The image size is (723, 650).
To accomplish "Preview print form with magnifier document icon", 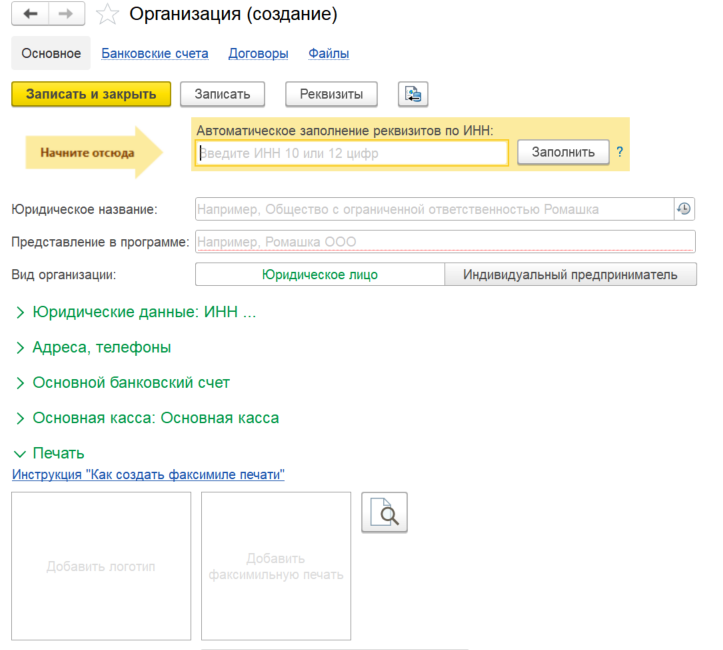I will pos(385,512).
